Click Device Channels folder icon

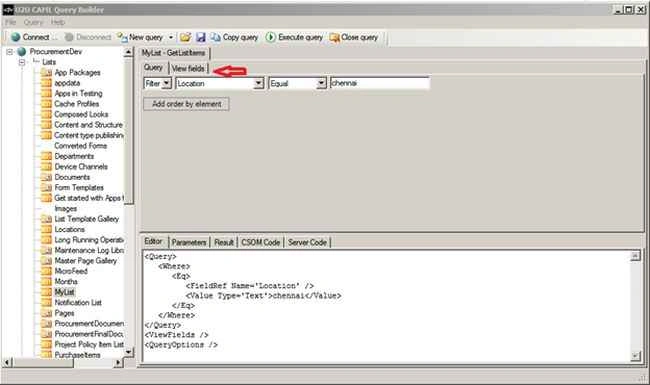46,167
